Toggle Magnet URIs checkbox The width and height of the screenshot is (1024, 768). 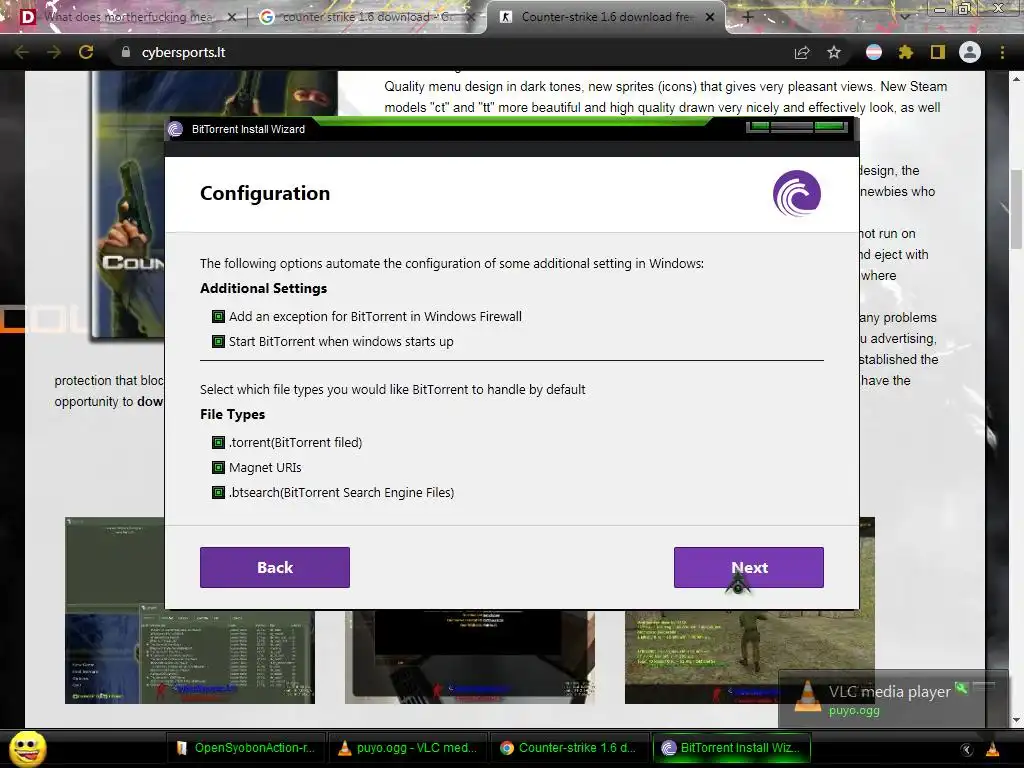click(218, 468)
